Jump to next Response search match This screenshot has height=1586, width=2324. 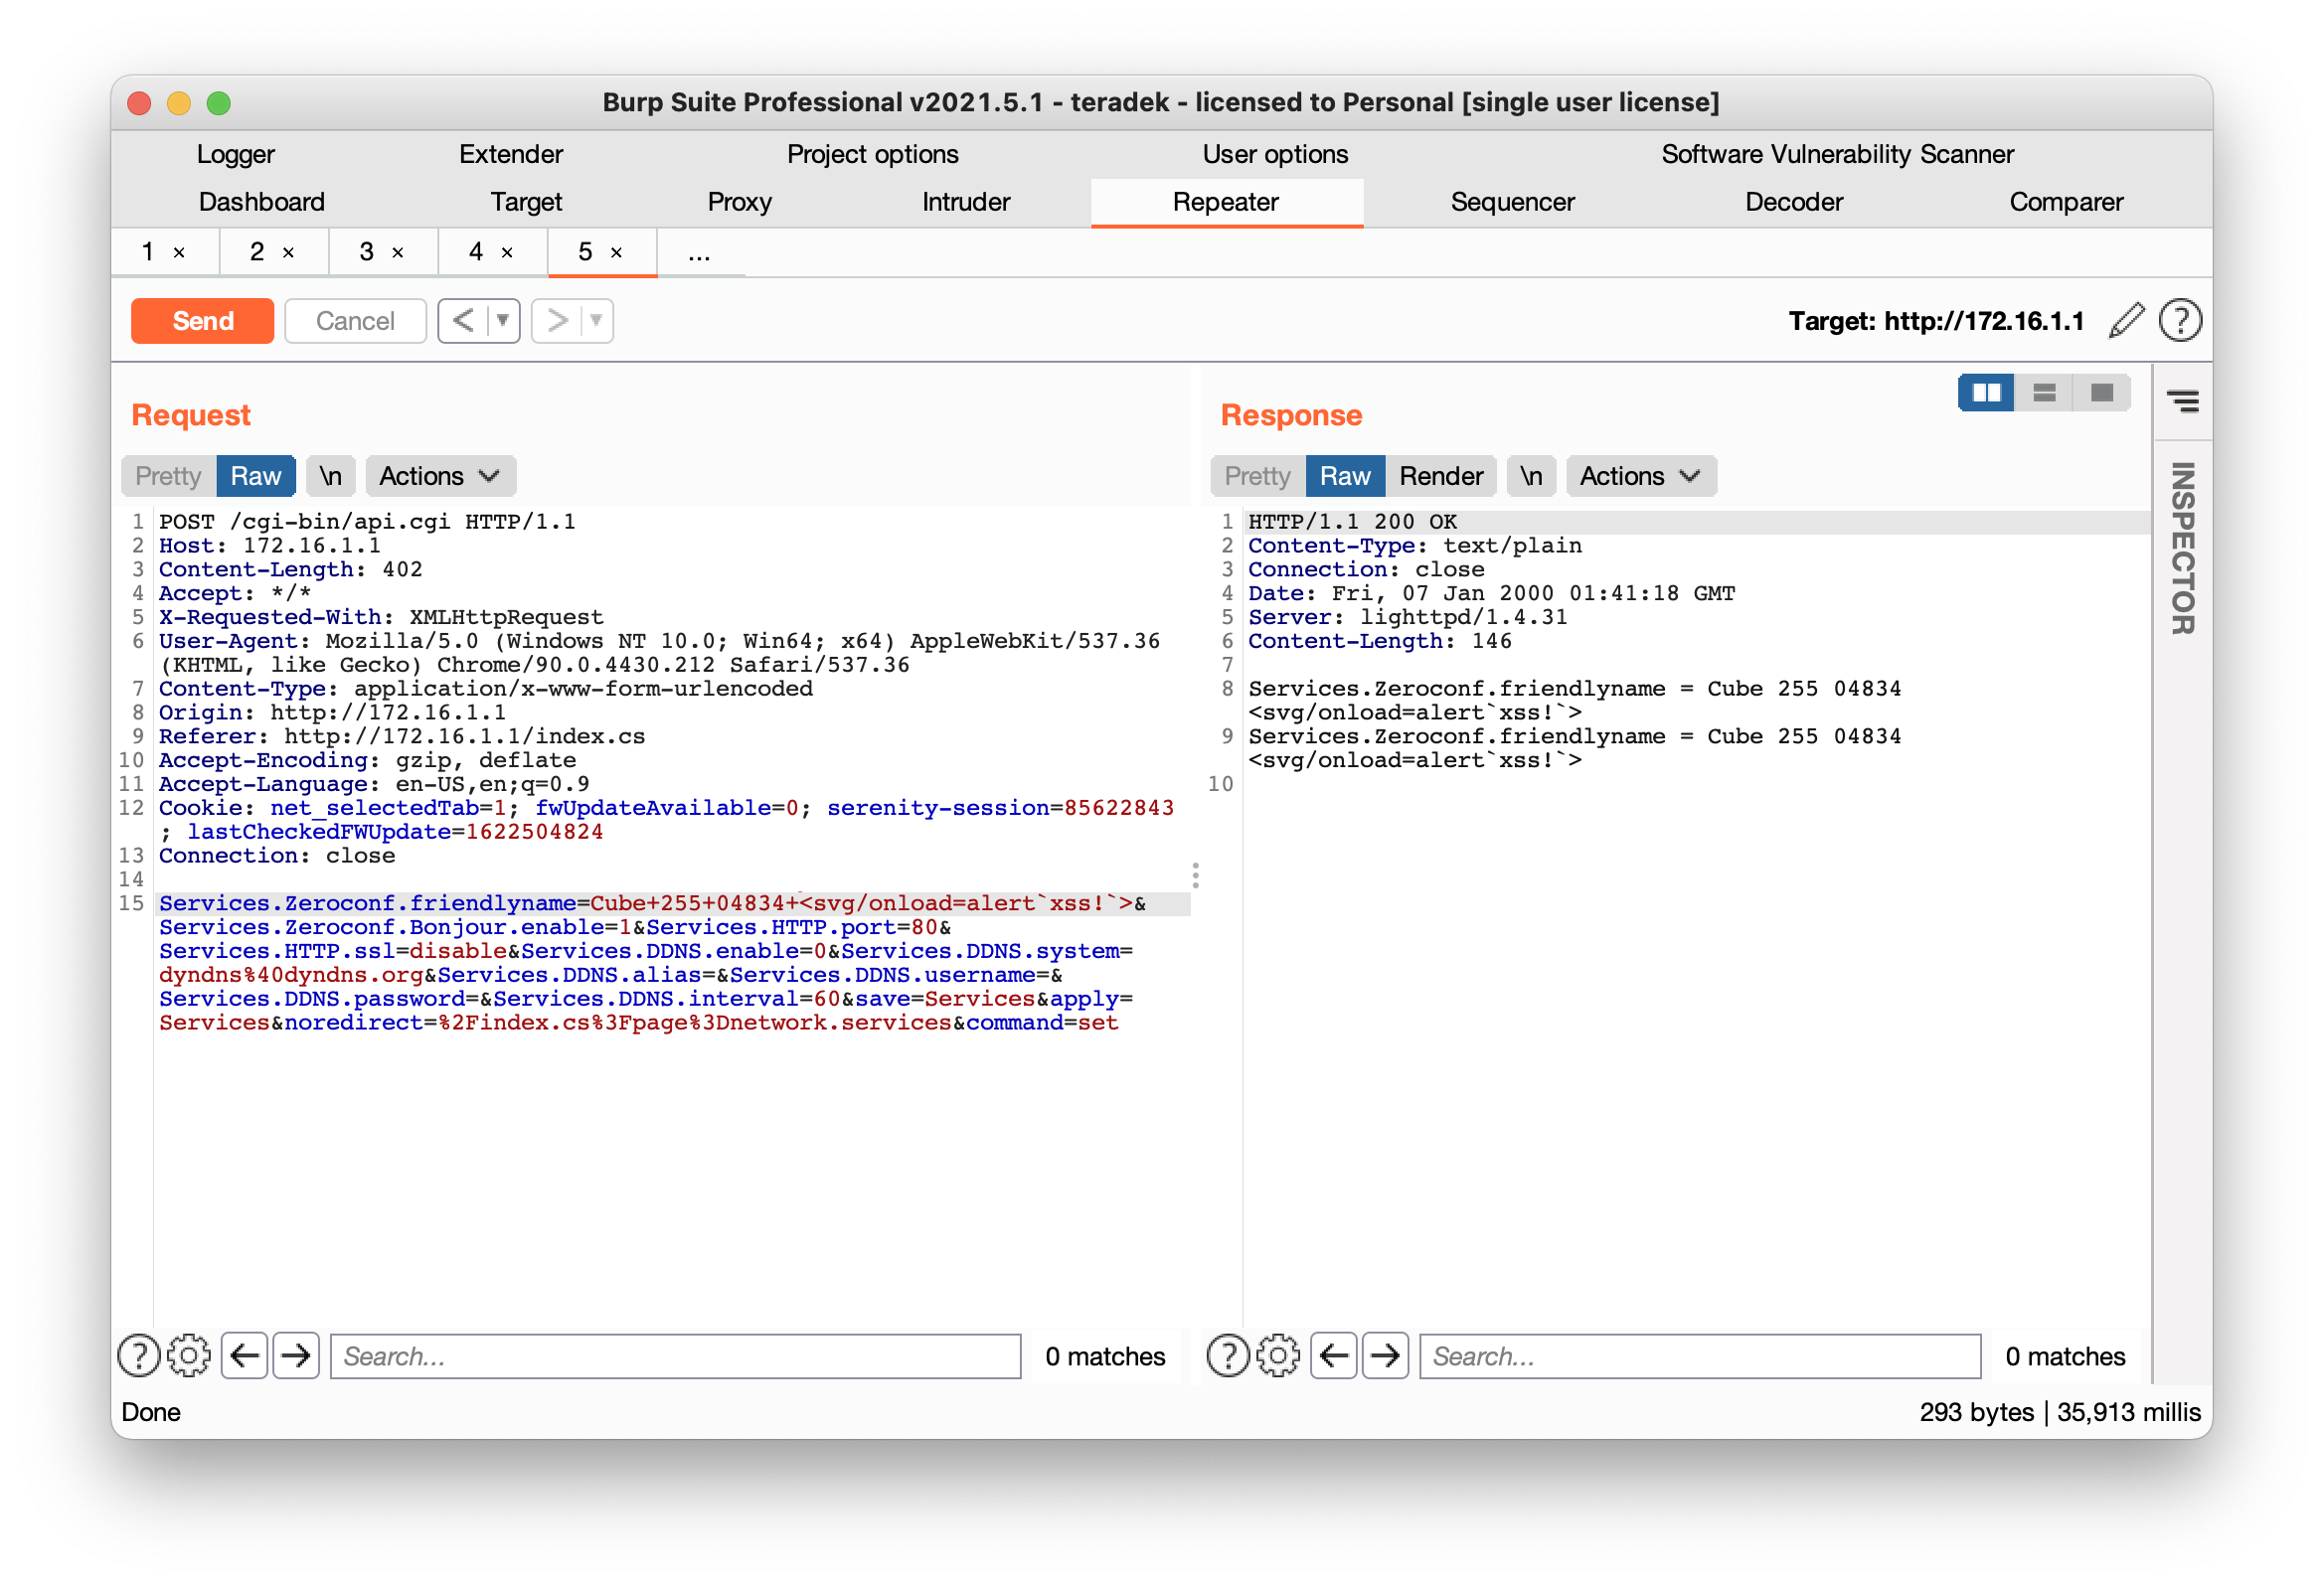[x=1385, y=1356]
